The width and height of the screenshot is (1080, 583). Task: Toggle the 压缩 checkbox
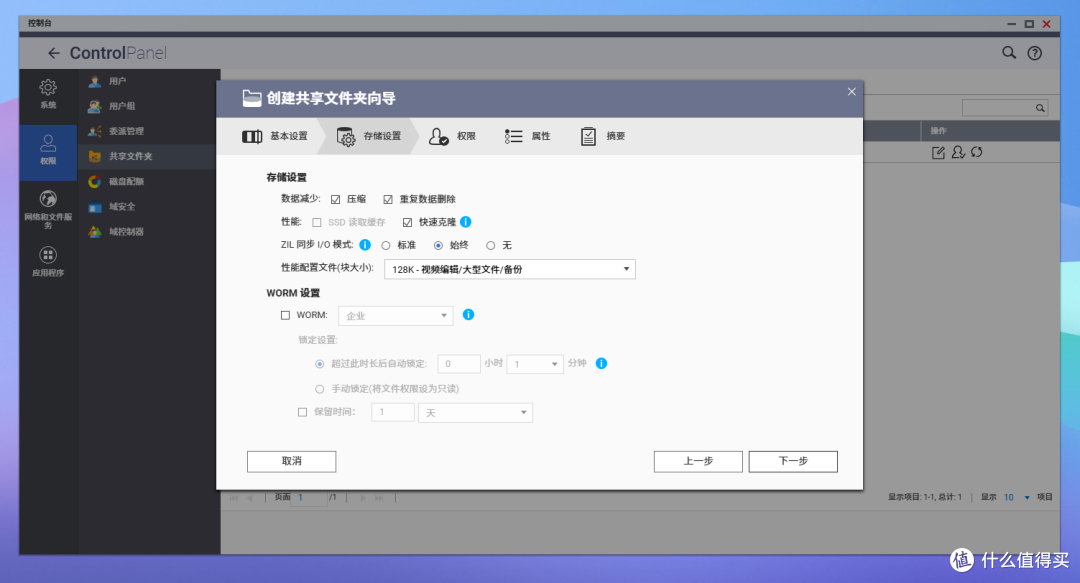coord(335,199)
